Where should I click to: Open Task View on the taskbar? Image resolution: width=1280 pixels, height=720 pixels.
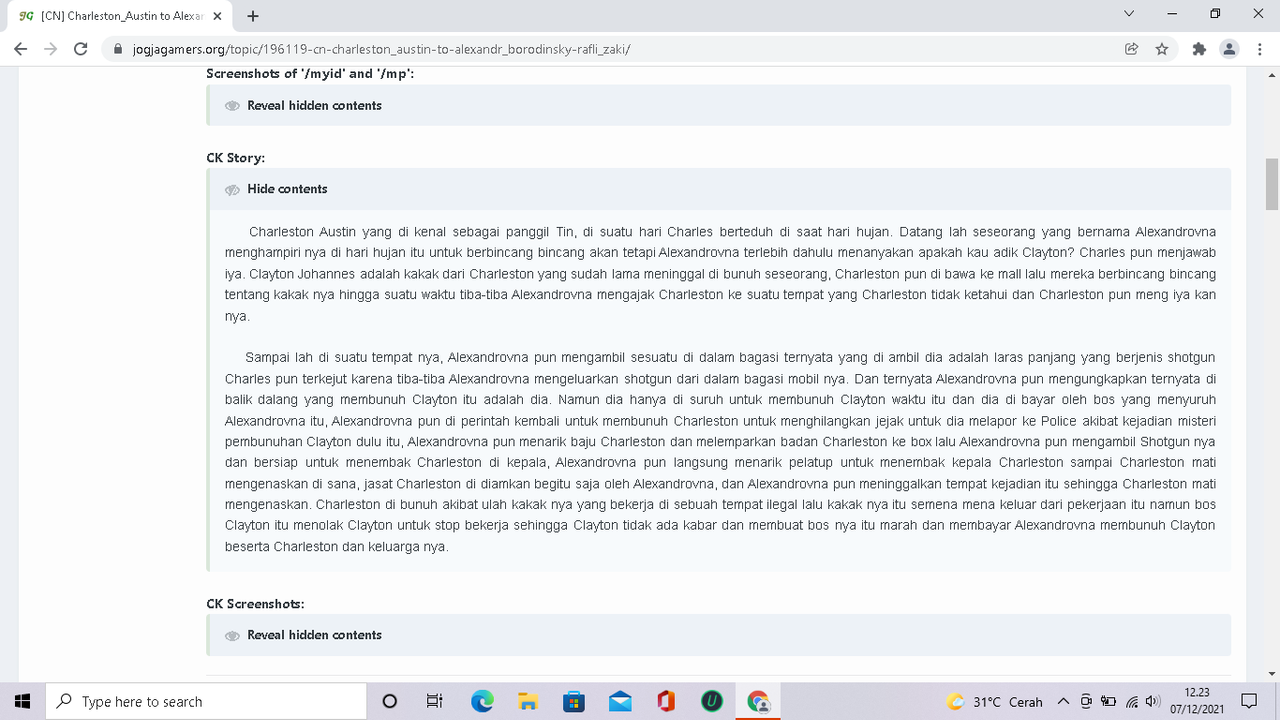[435, 701]
